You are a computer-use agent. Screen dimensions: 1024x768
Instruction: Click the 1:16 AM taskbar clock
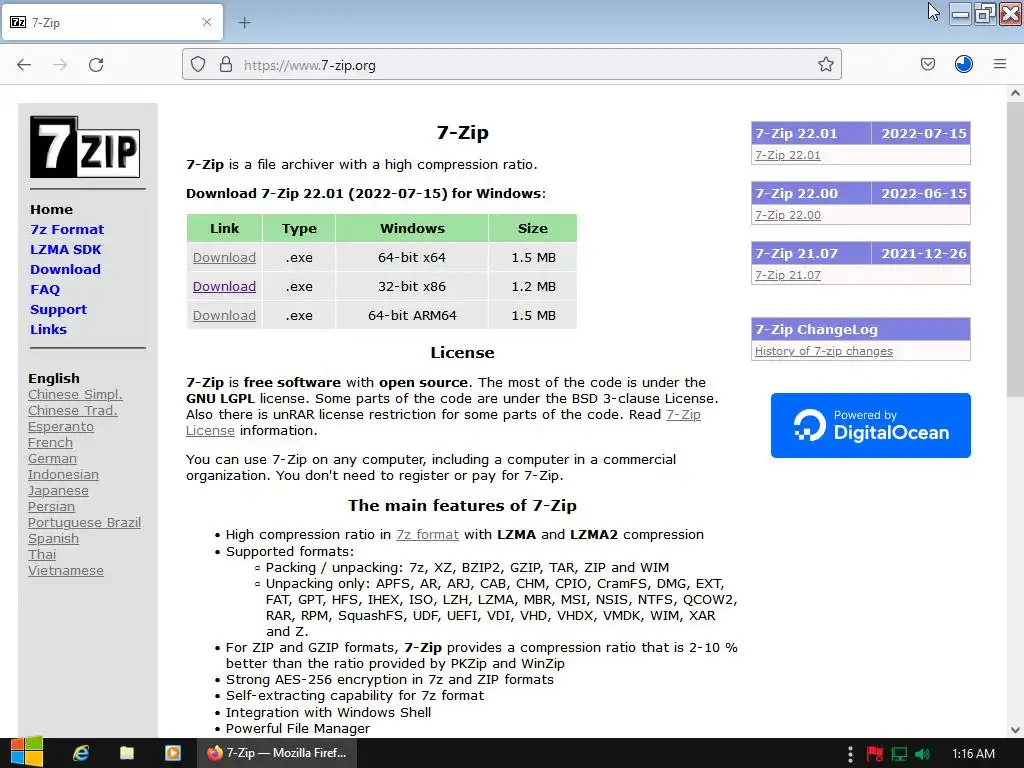tap(973, 754)
